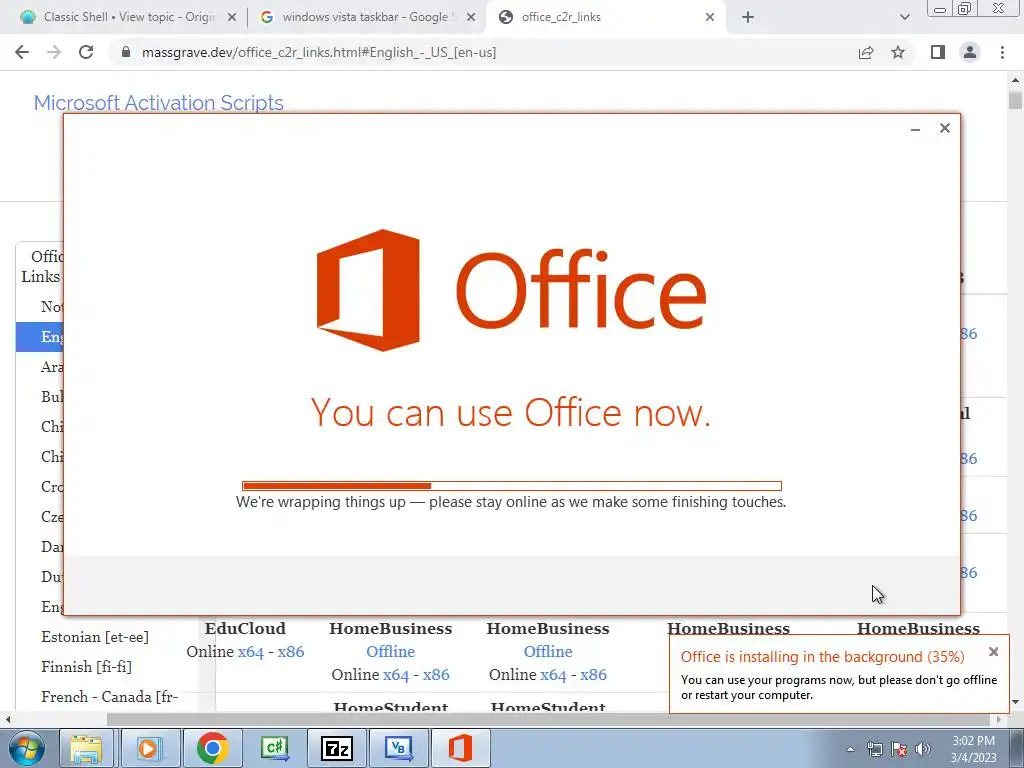Switch to Classic Shell View topic tab
Screen dimensions: 1024x768
tap(128, 17)
